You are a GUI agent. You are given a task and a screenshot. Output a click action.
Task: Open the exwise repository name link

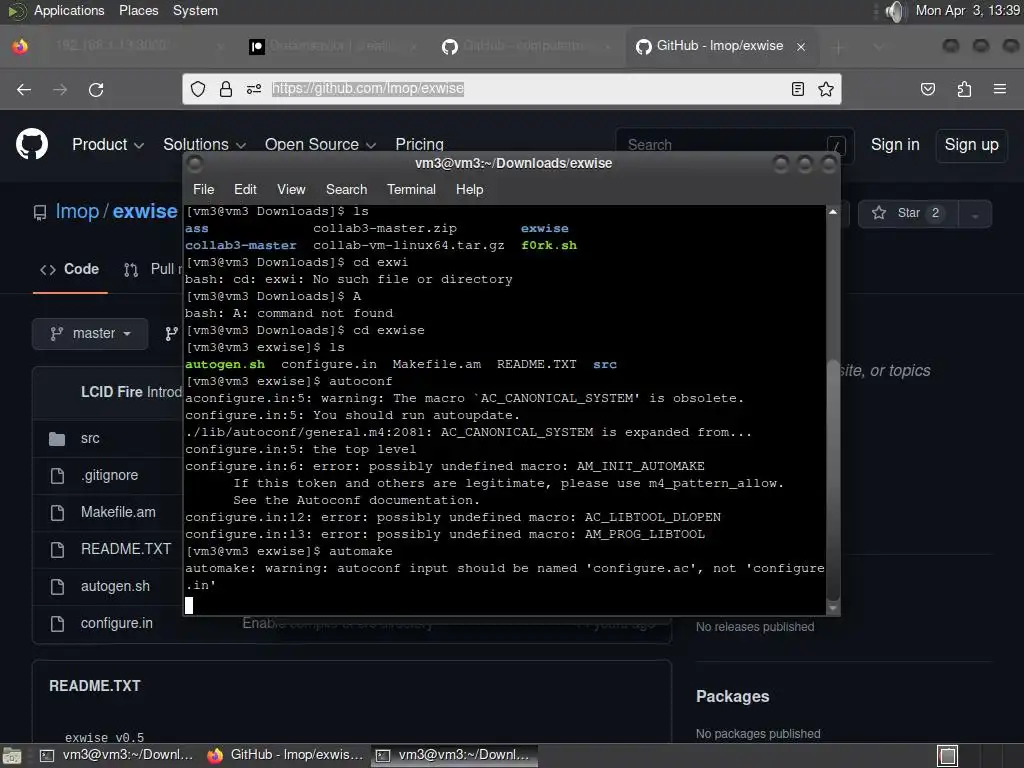[x=145, y=212]
